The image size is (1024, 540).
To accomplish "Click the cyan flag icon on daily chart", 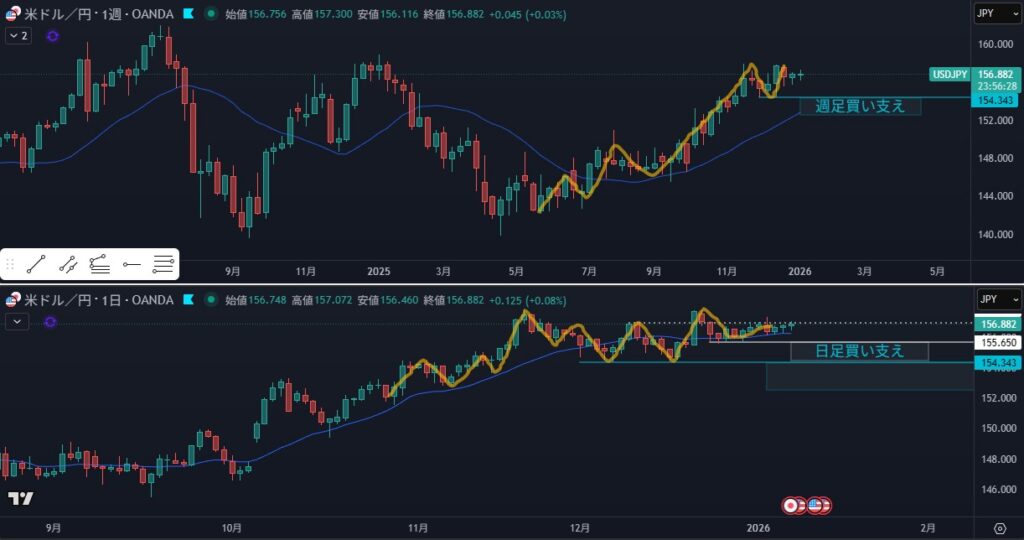I will tap(187, 300).
